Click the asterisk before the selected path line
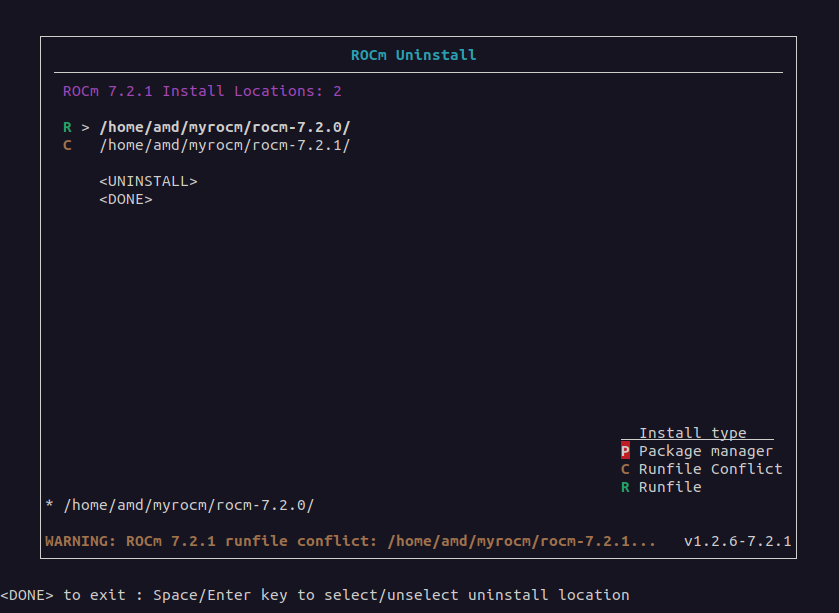 point(49,505)
